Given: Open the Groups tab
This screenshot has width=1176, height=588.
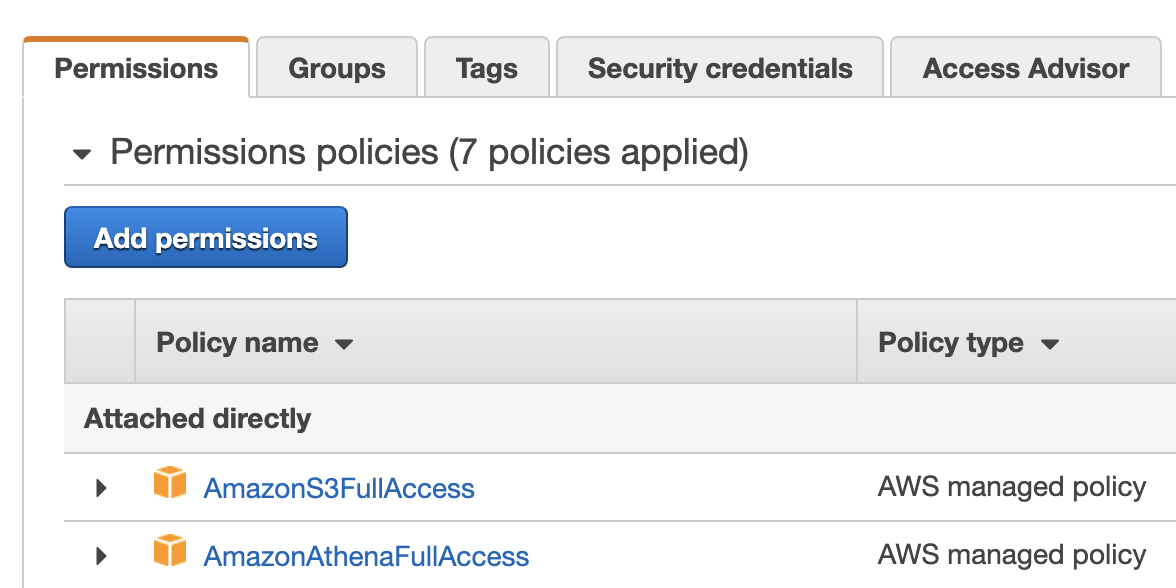Looking at the screenshot, I should pos(337,68).
